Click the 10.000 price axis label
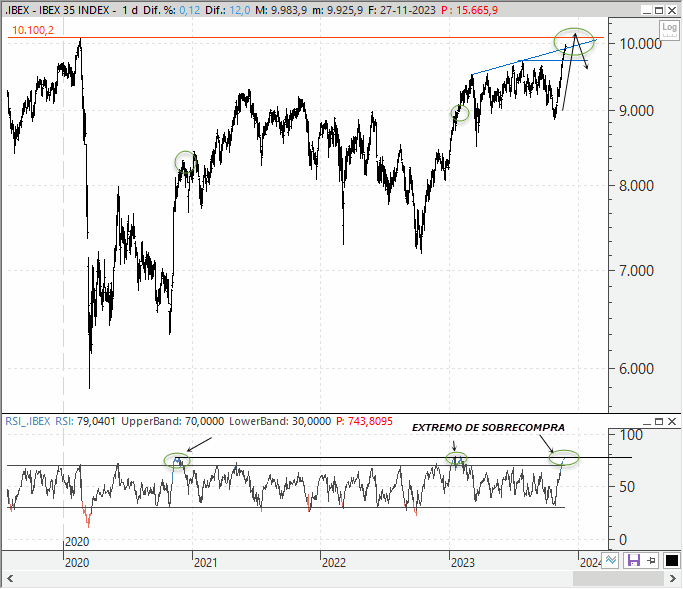 [640, 44]
